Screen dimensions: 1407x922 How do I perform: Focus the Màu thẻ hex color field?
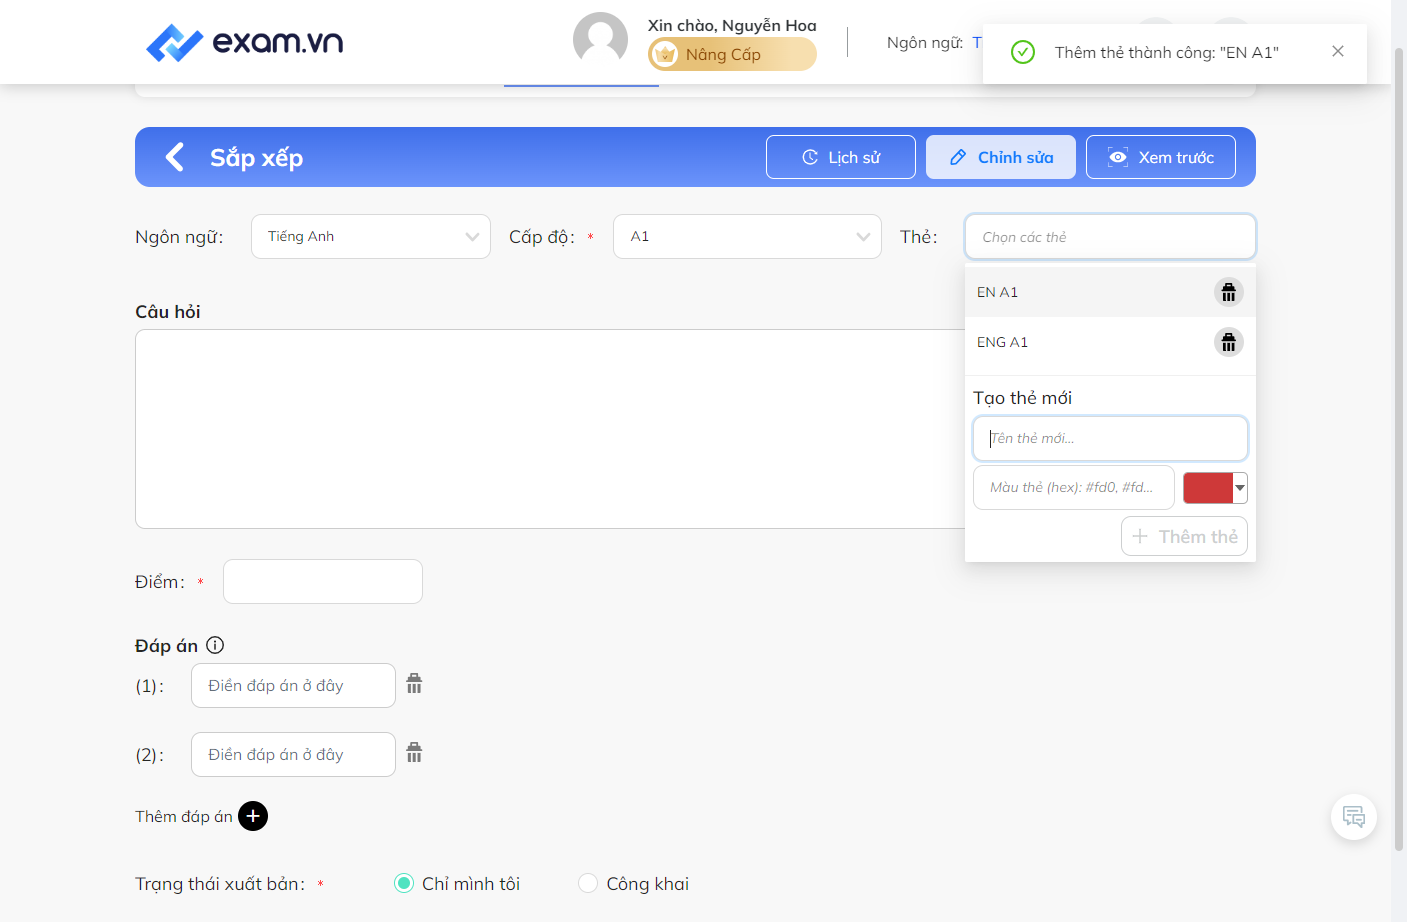(x=1074, y=488)
